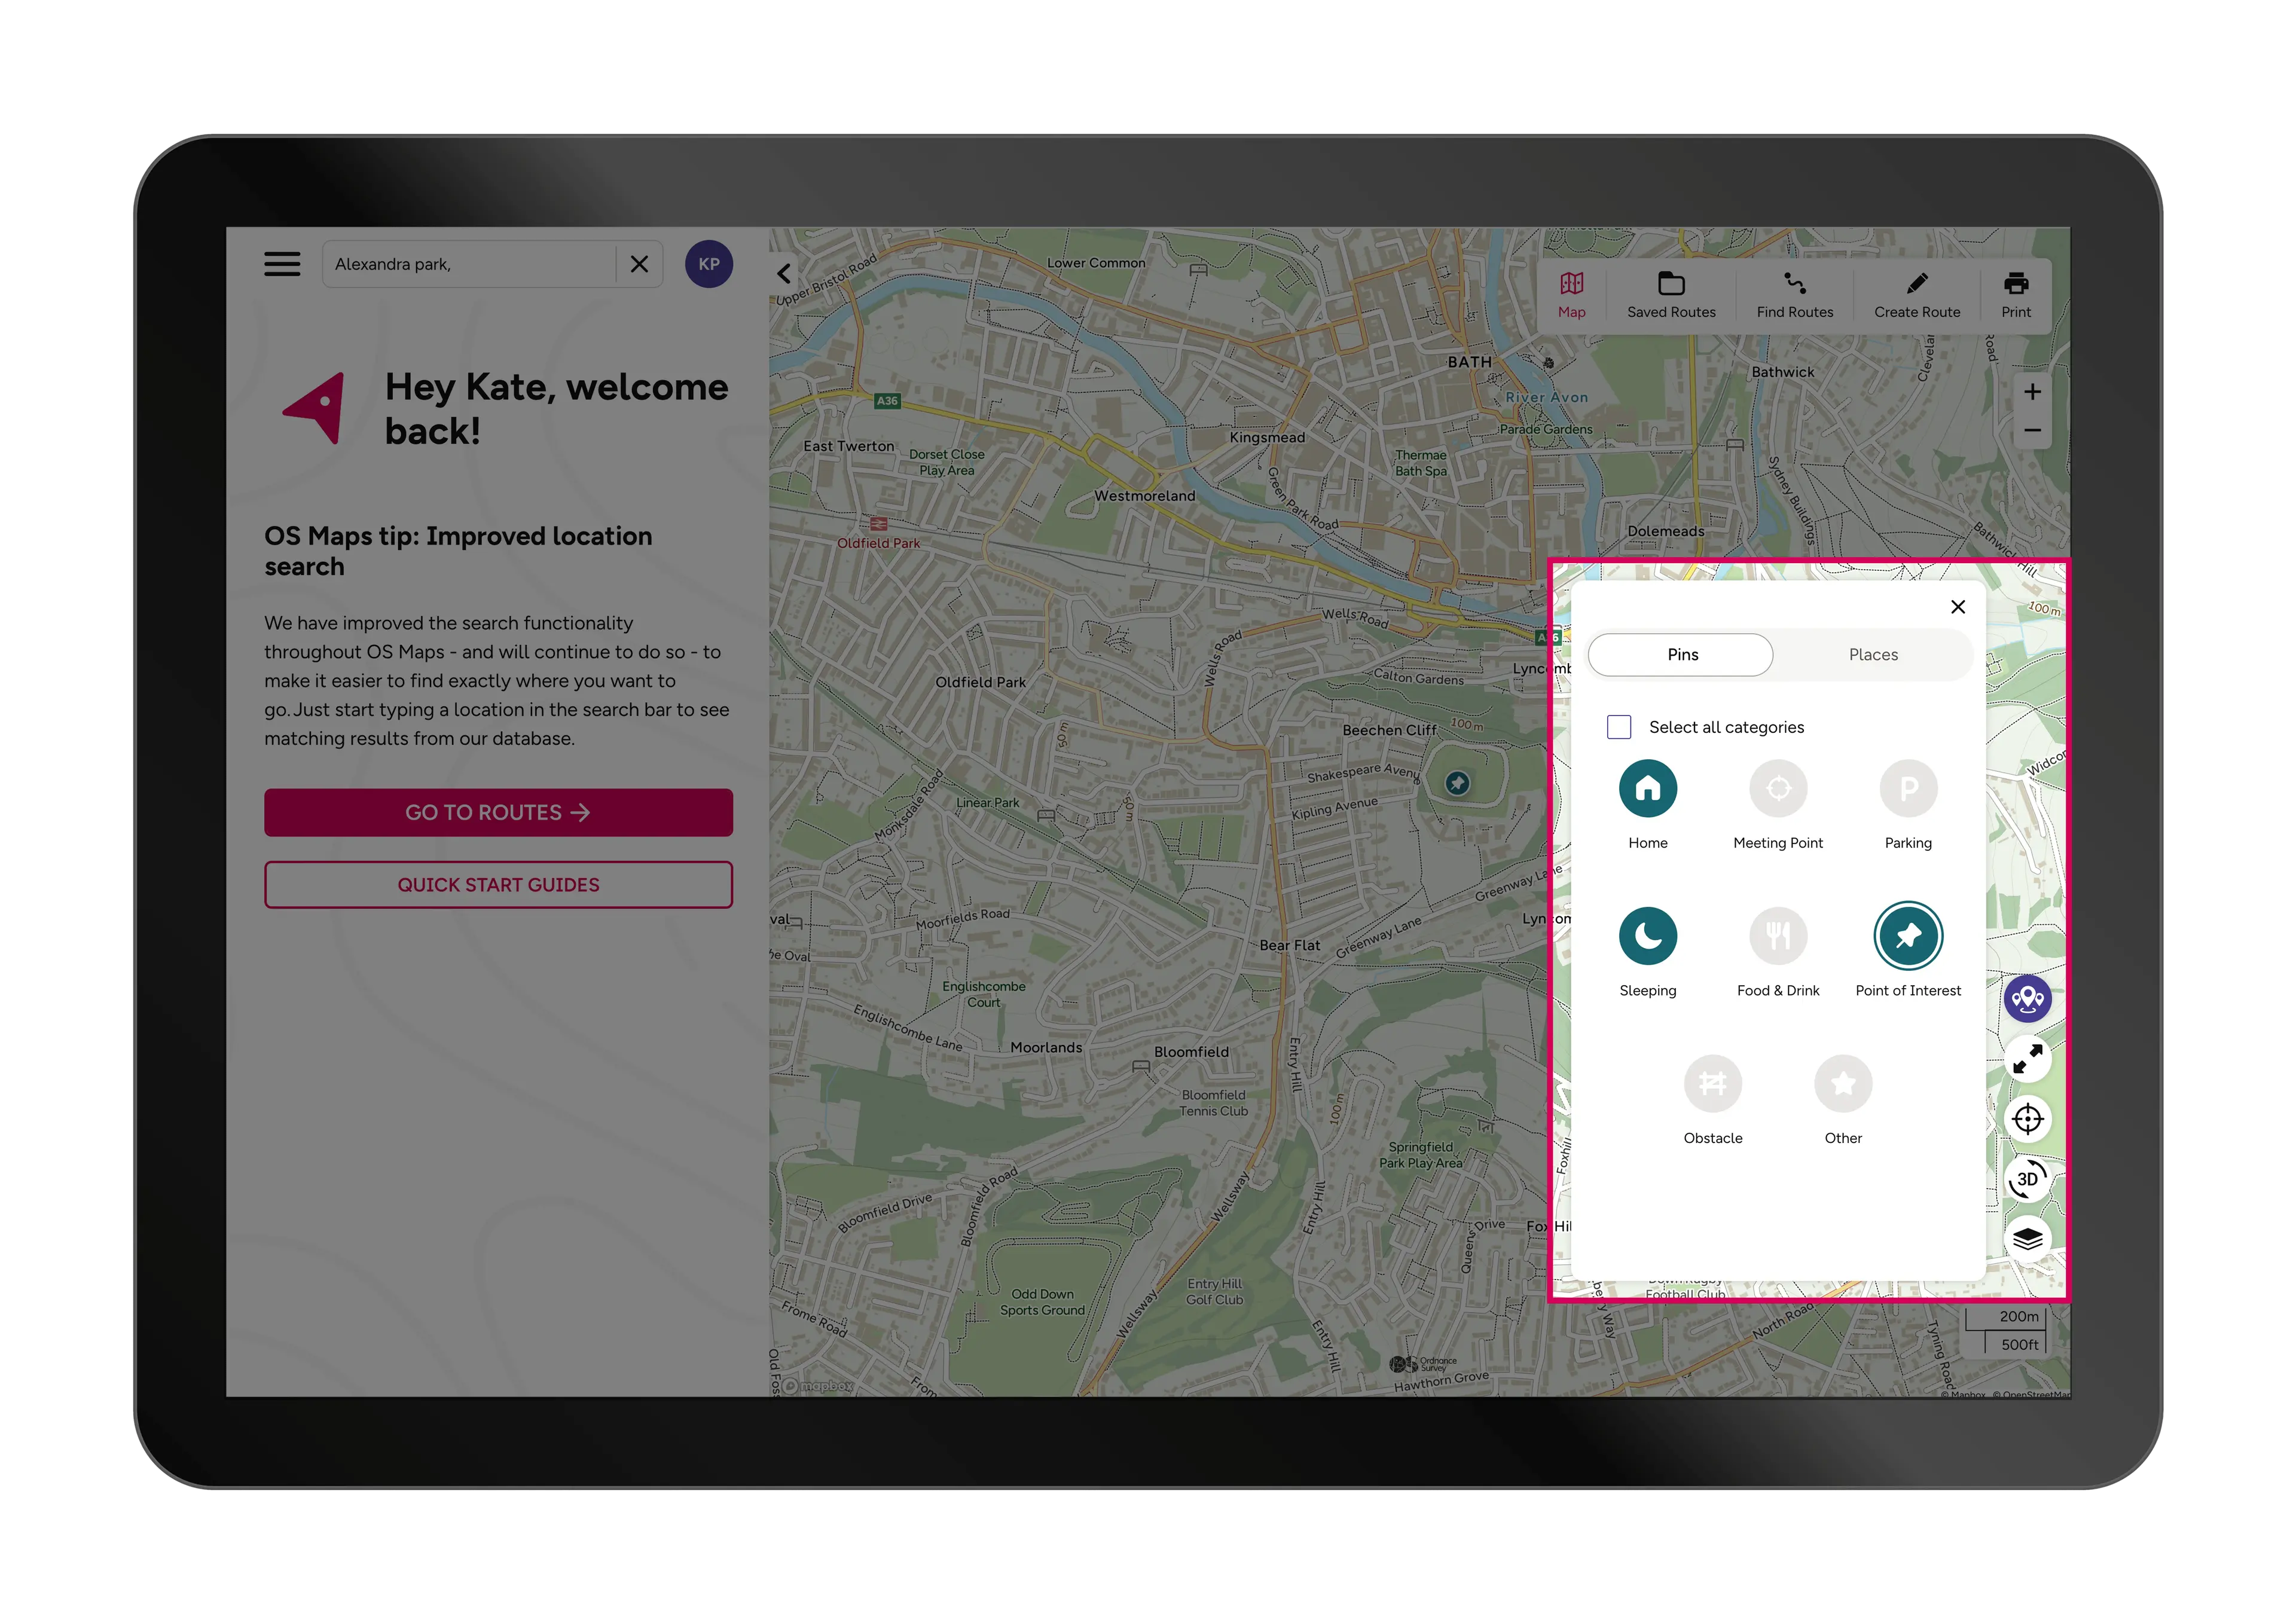Click the Dolemeads map label
The height and width of the screenshot is (1623, 2296).
pyautogui.click(x=1665, y=531)
